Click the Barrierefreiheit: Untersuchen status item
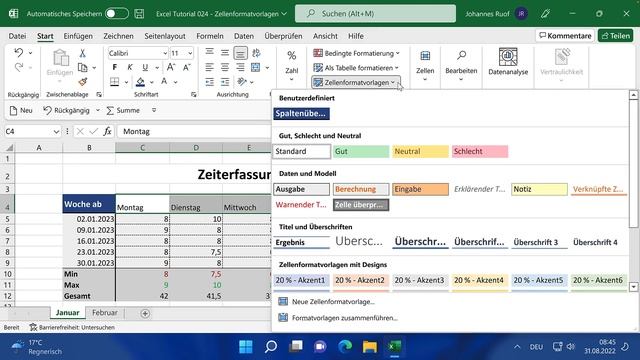The height and width of the screenshot is (360, 640). [x=72, y=327]
